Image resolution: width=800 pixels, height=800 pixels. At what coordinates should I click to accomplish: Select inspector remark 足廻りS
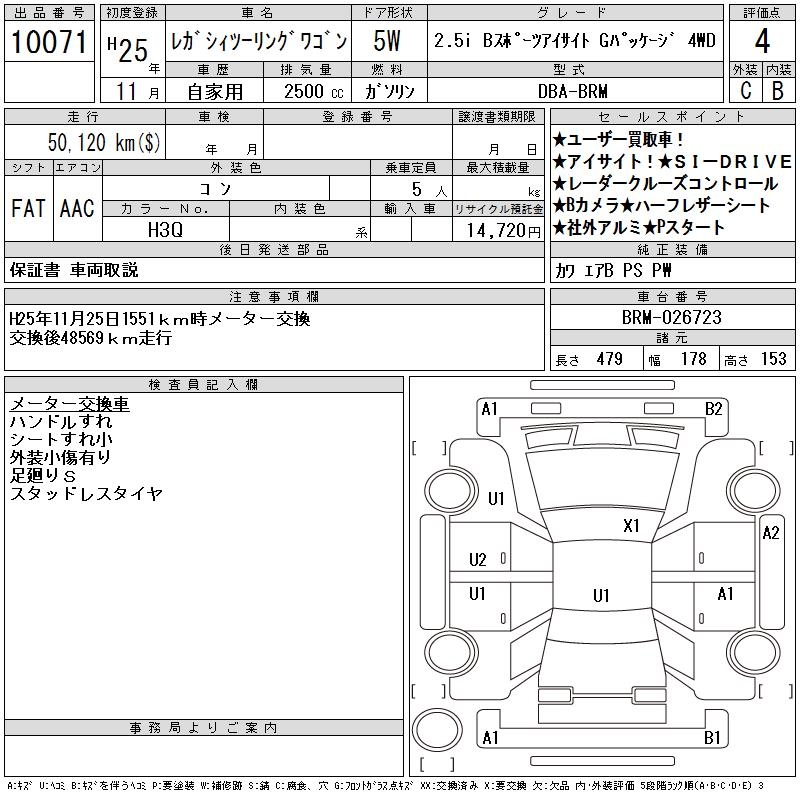pyautogui.click(x=43, y=476)
